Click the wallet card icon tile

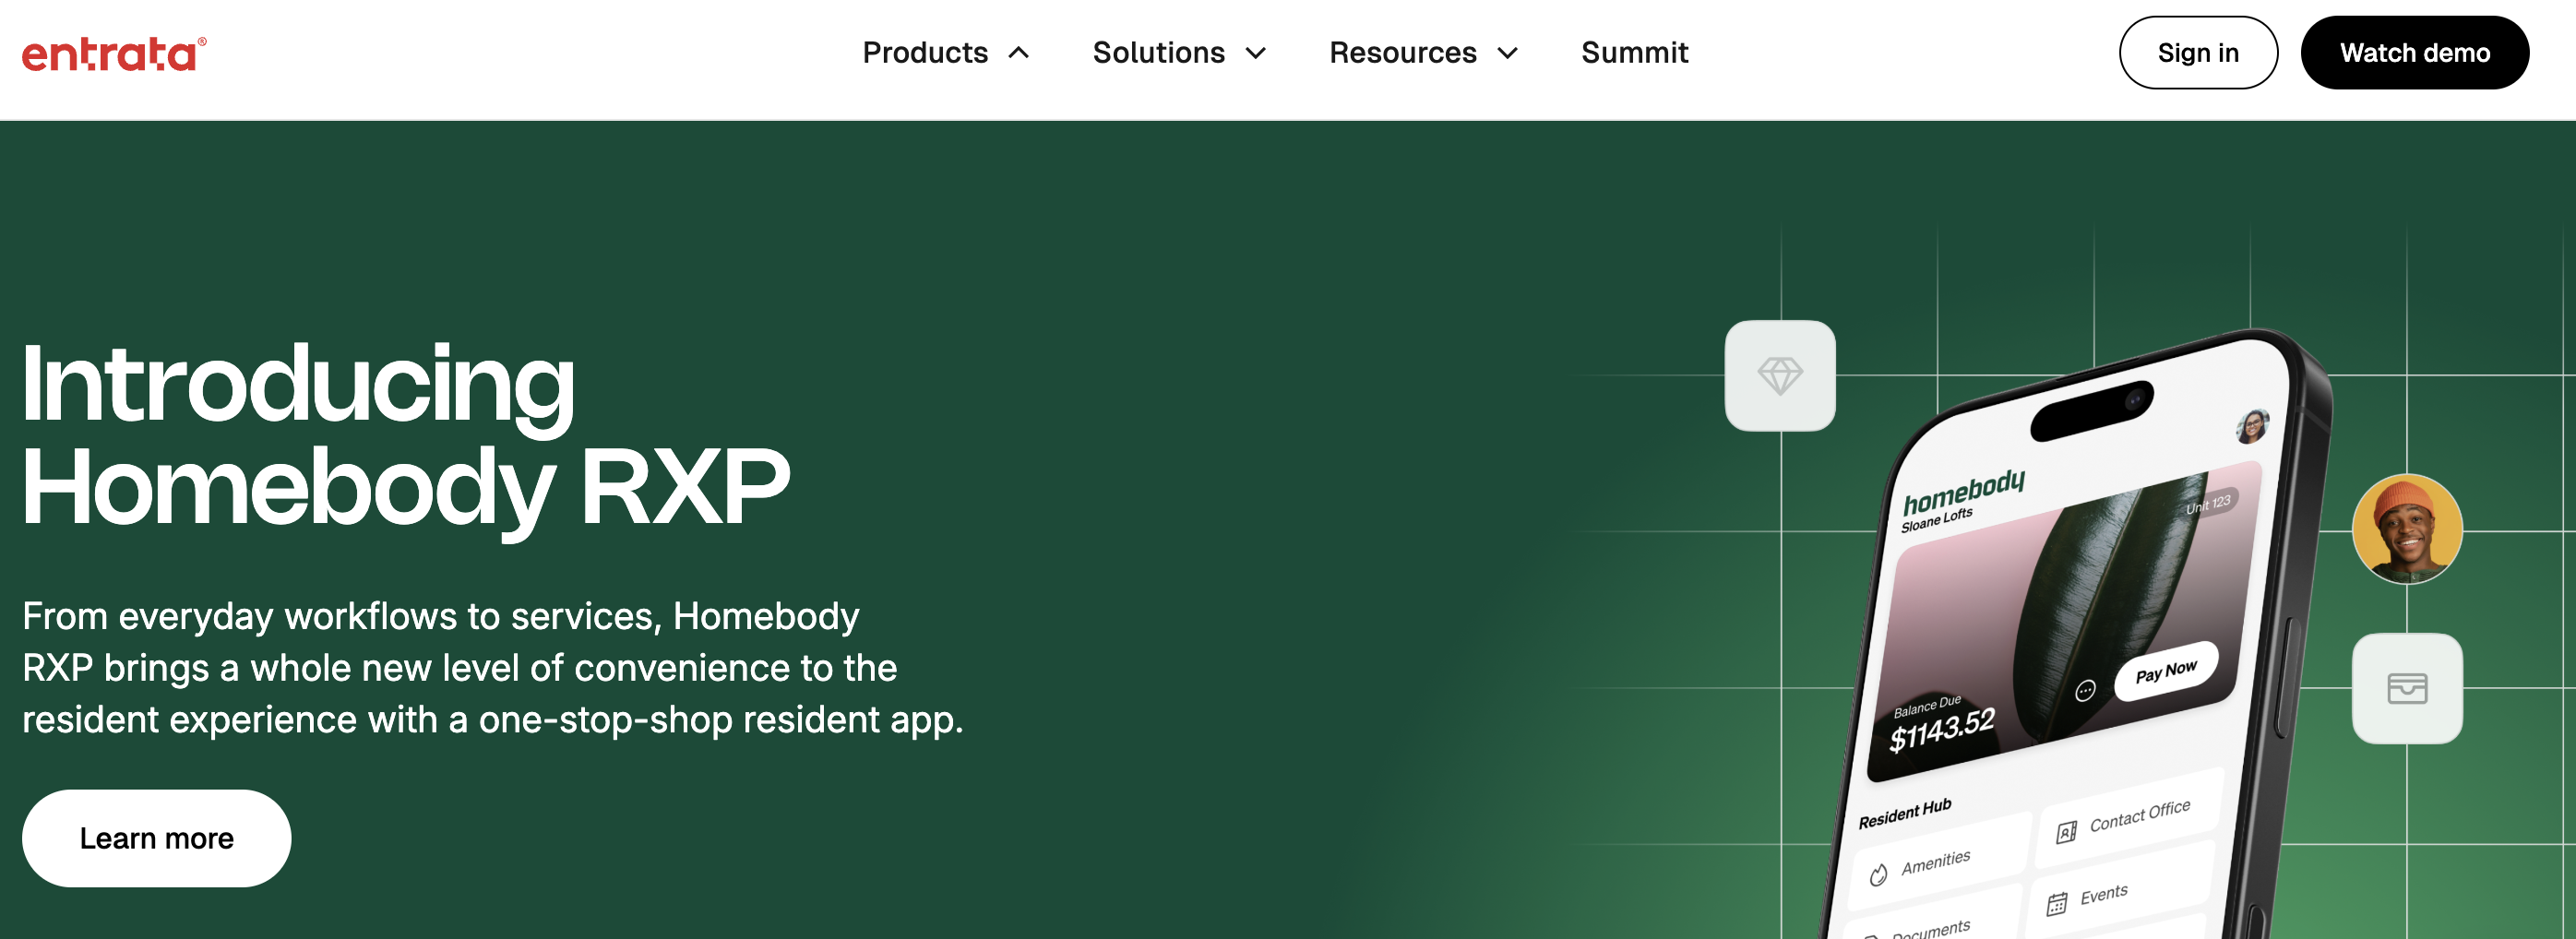[2407, 688]
